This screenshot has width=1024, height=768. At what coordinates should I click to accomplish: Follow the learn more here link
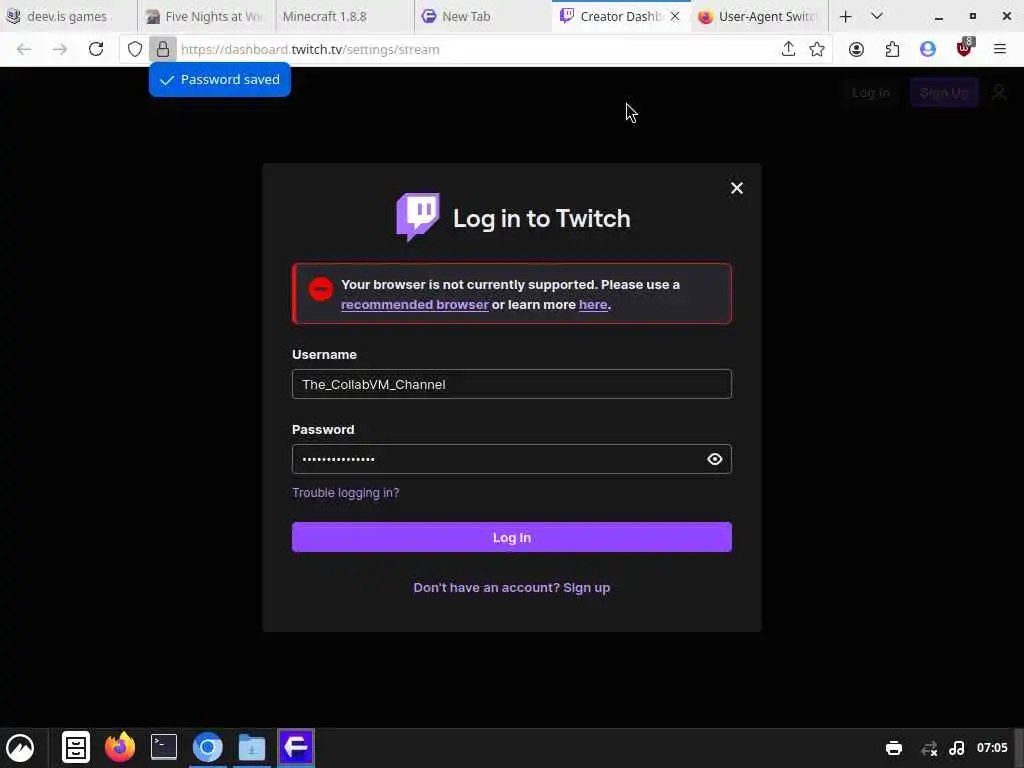click(x=593, y=304)
